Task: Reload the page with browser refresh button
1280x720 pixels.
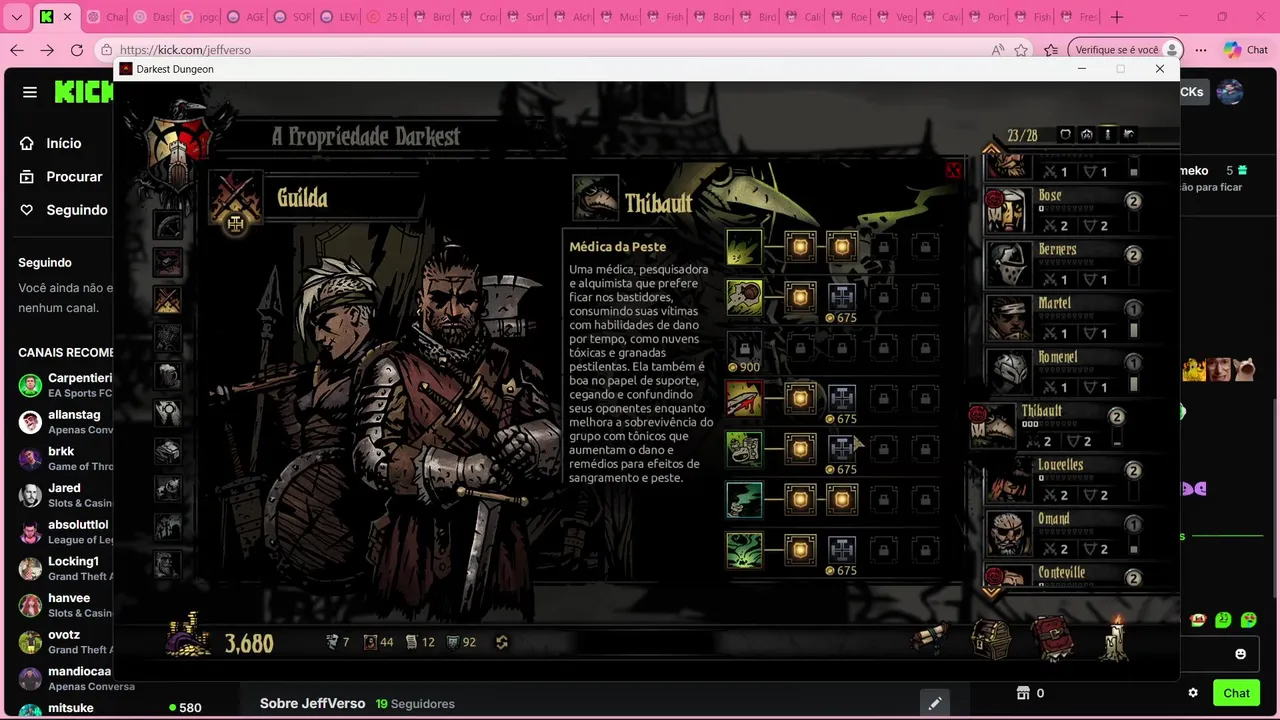Action: coord(77,50)
